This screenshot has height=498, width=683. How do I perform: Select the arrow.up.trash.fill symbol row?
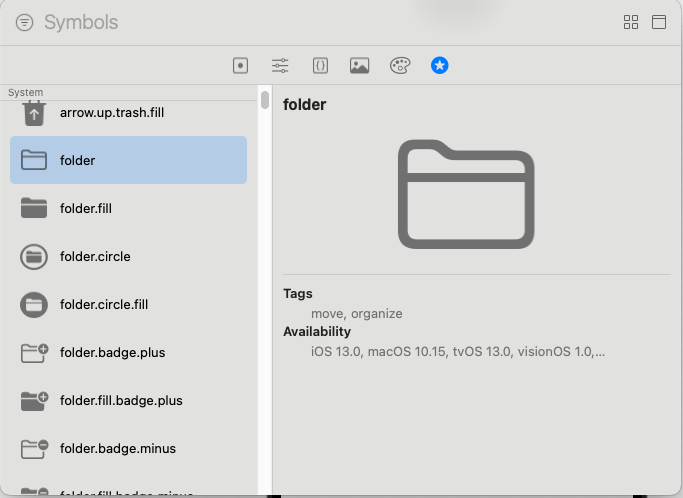[128, 113]
